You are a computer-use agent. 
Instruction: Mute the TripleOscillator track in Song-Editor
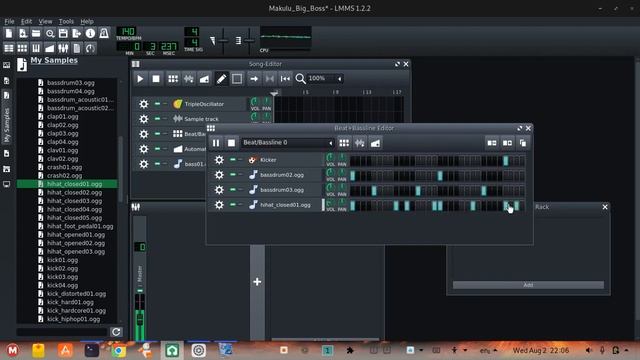(157, 104)
